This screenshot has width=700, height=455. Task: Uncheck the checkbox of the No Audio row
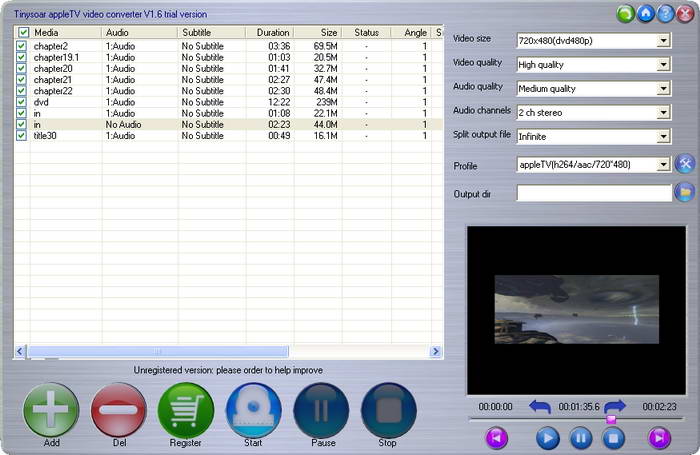click(21, 124)
